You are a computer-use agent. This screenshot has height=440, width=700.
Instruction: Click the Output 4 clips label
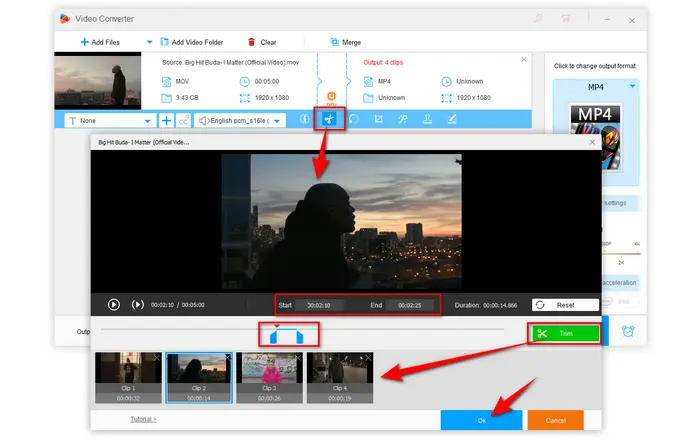[x=383, y=62]
